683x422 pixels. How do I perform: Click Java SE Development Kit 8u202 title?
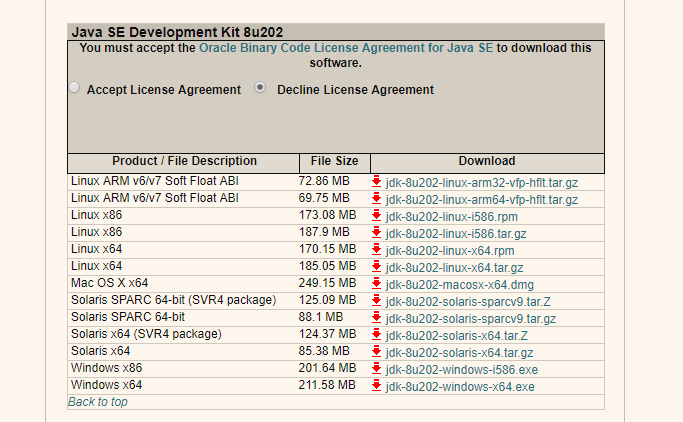pos(177,32)
